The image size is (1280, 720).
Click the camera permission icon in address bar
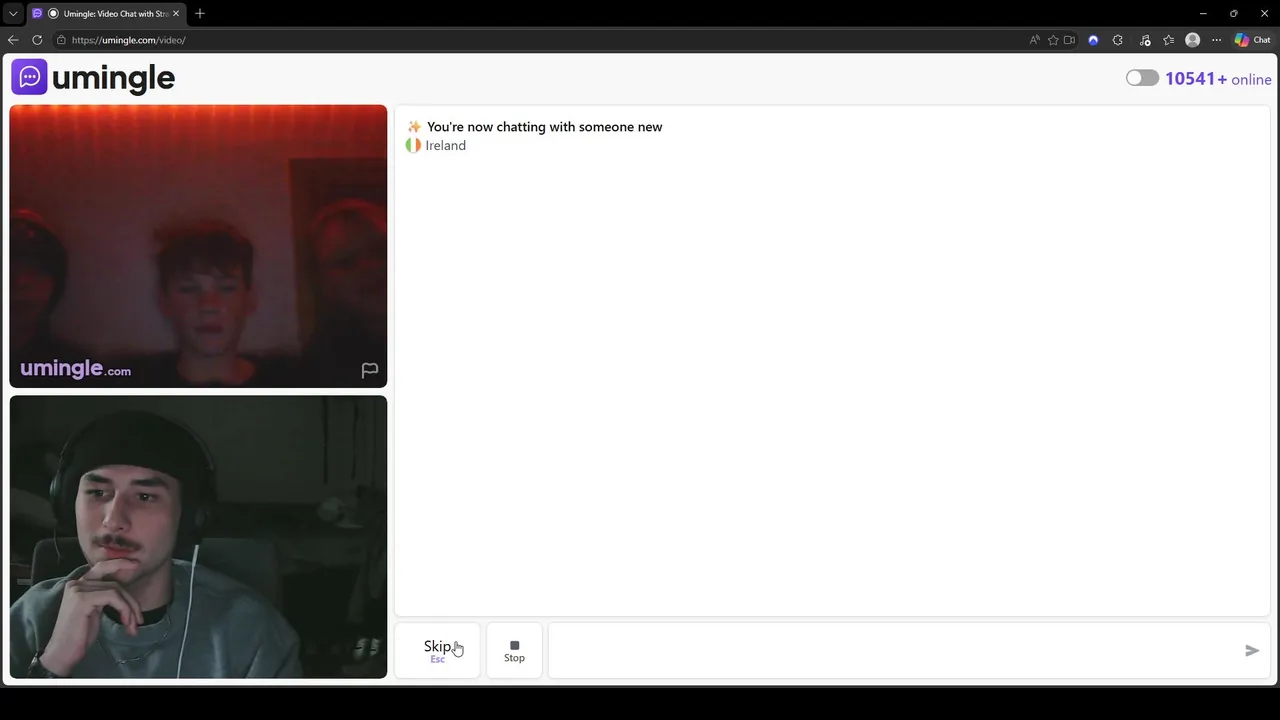click(x=1069, y=40)
